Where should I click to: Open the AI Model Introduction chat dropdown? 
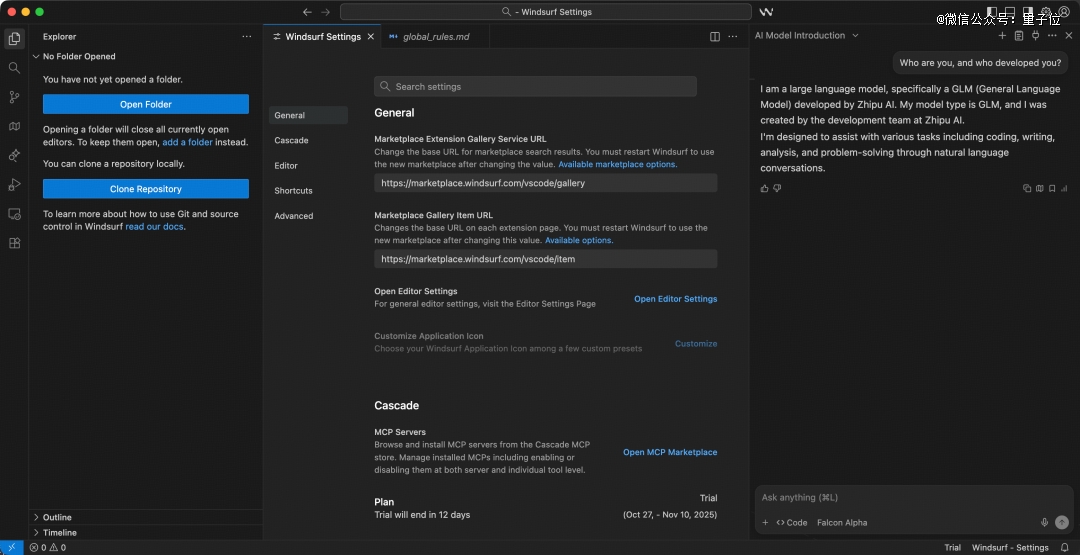tap(855, 36)
